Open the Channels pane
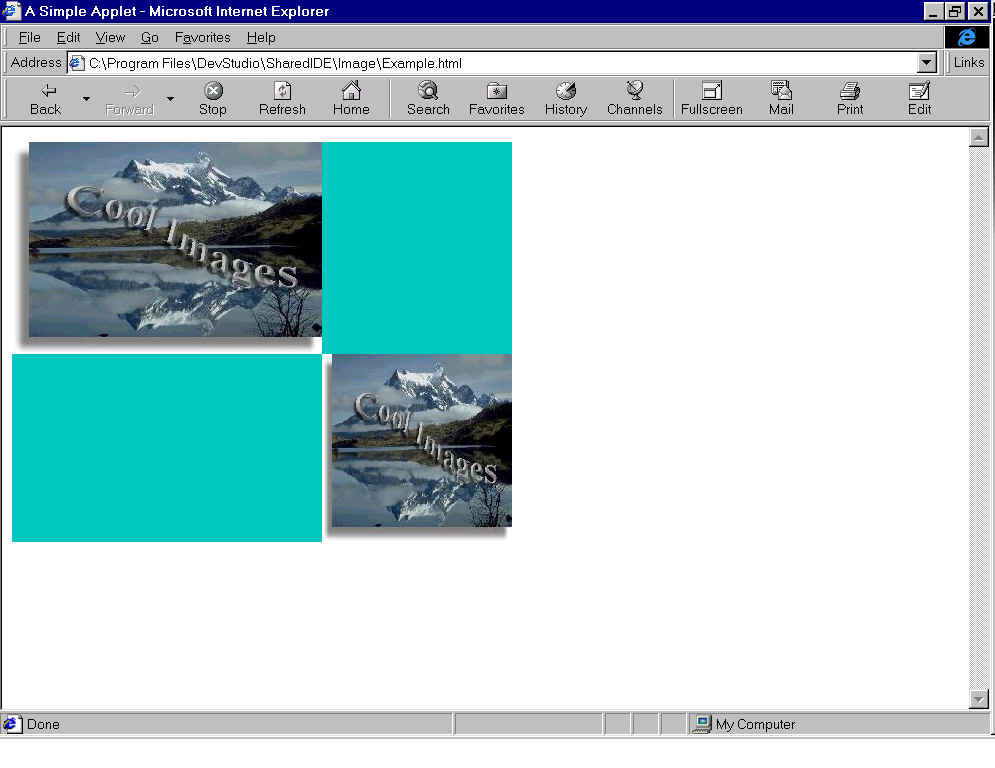 coord(635,99)
